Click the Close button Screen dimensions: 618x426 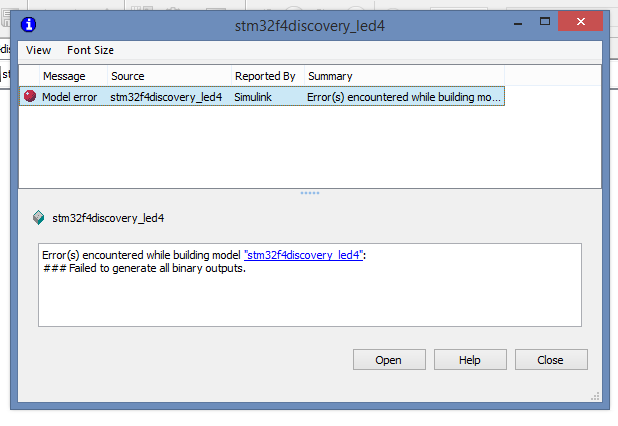551,359
